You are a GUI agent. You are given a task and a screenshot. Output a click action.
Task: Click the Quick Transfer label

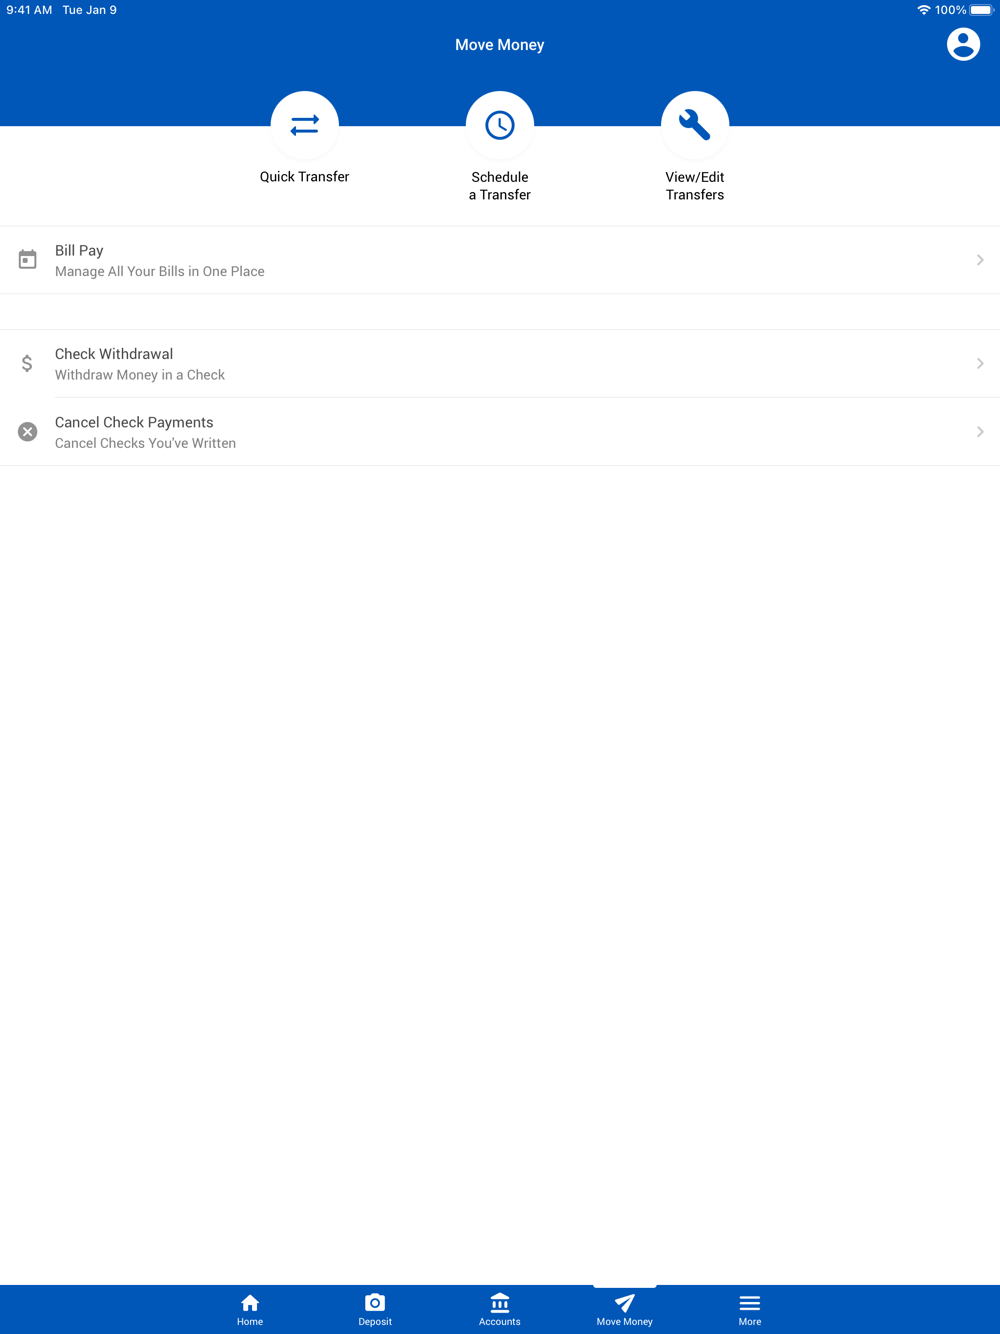point(304,177)
